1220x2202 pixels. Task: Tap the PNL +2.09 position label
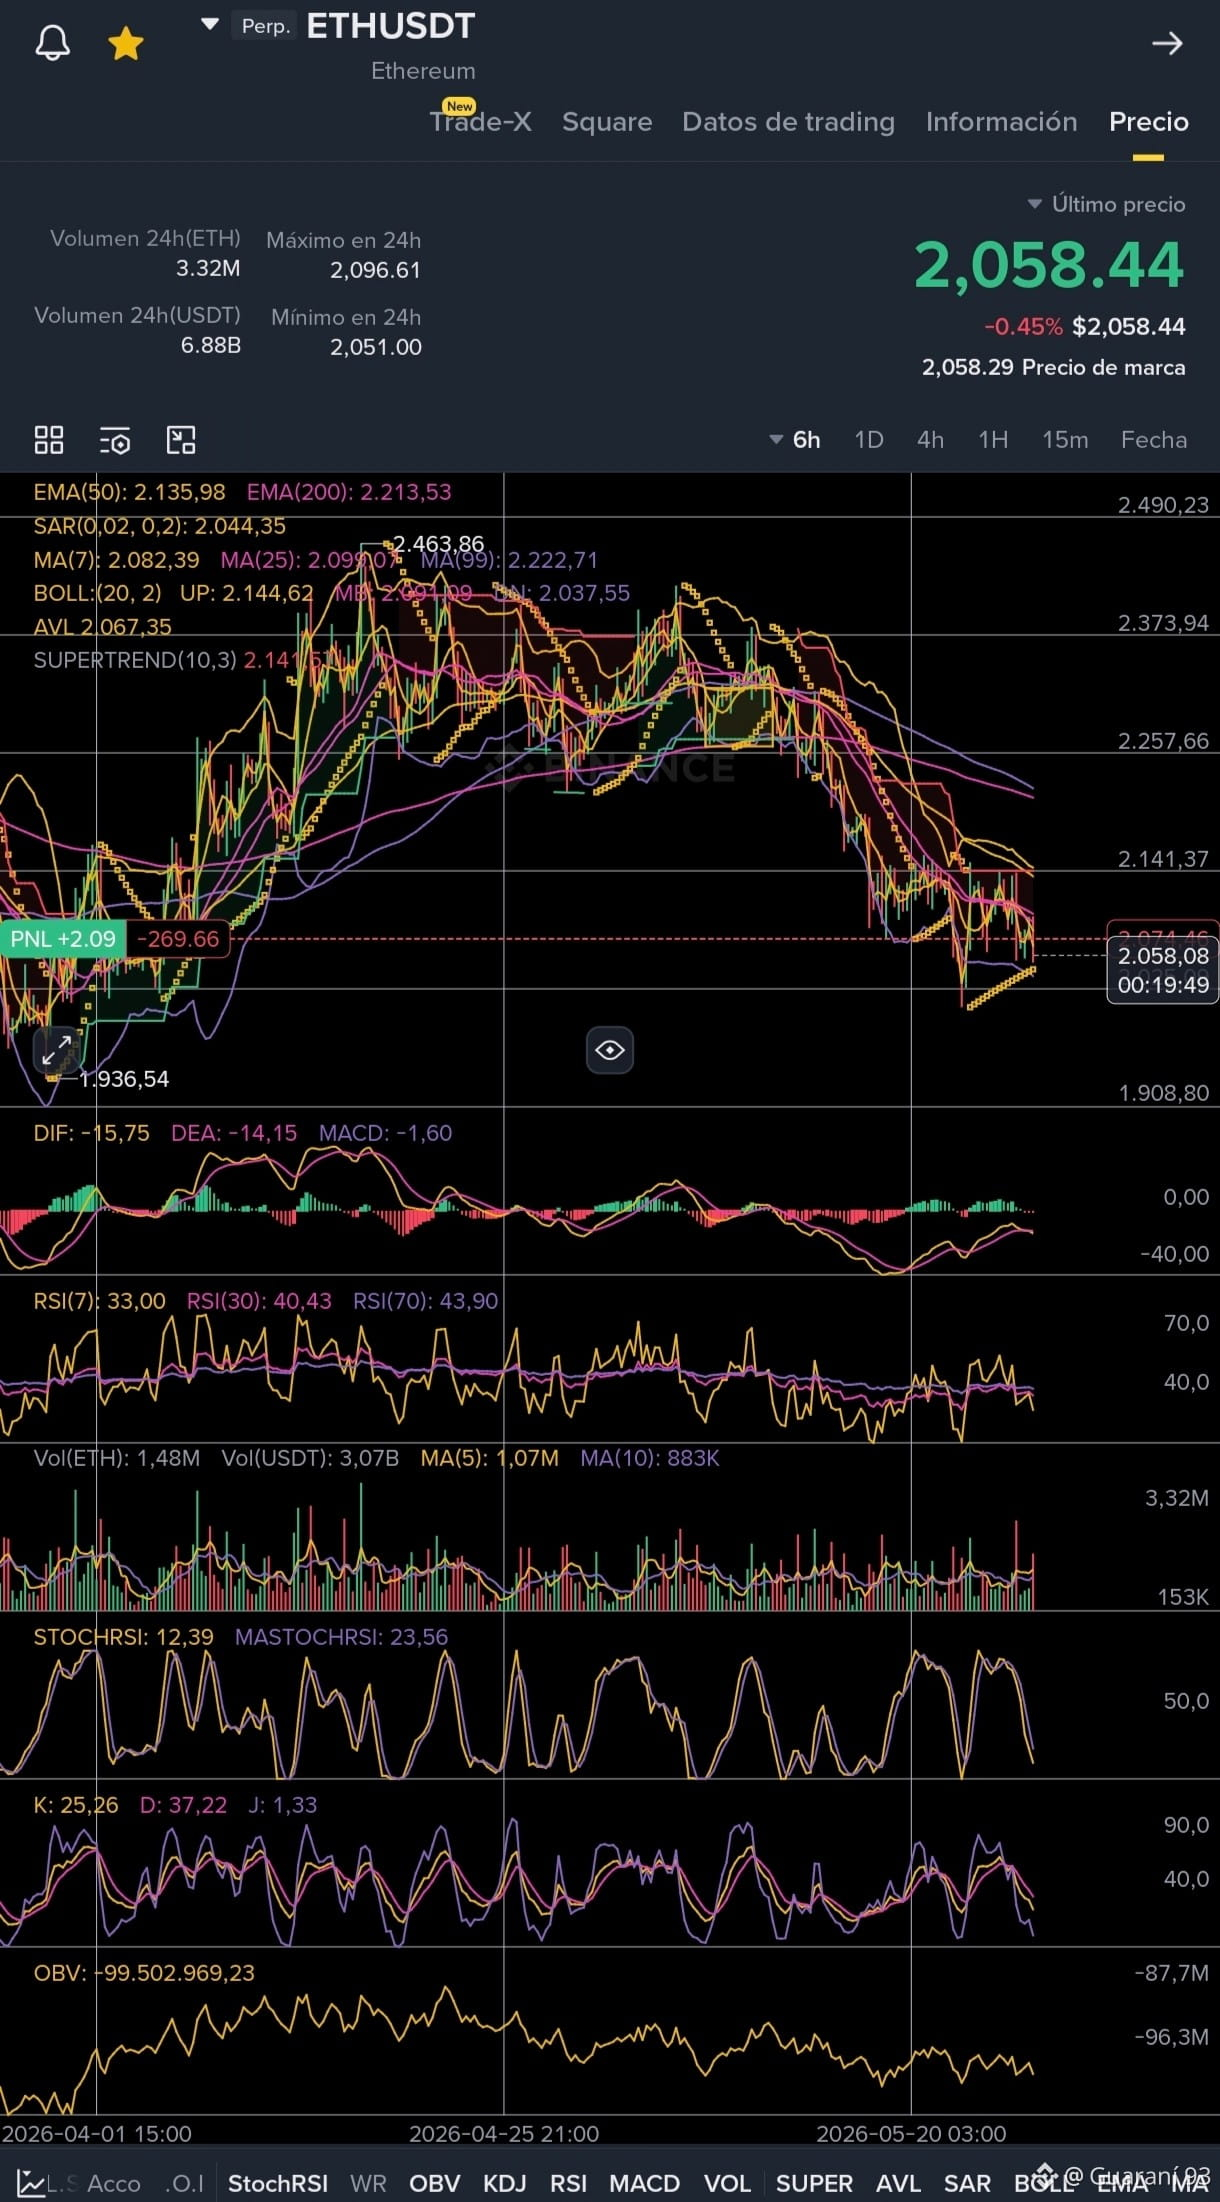pos(63,939)
